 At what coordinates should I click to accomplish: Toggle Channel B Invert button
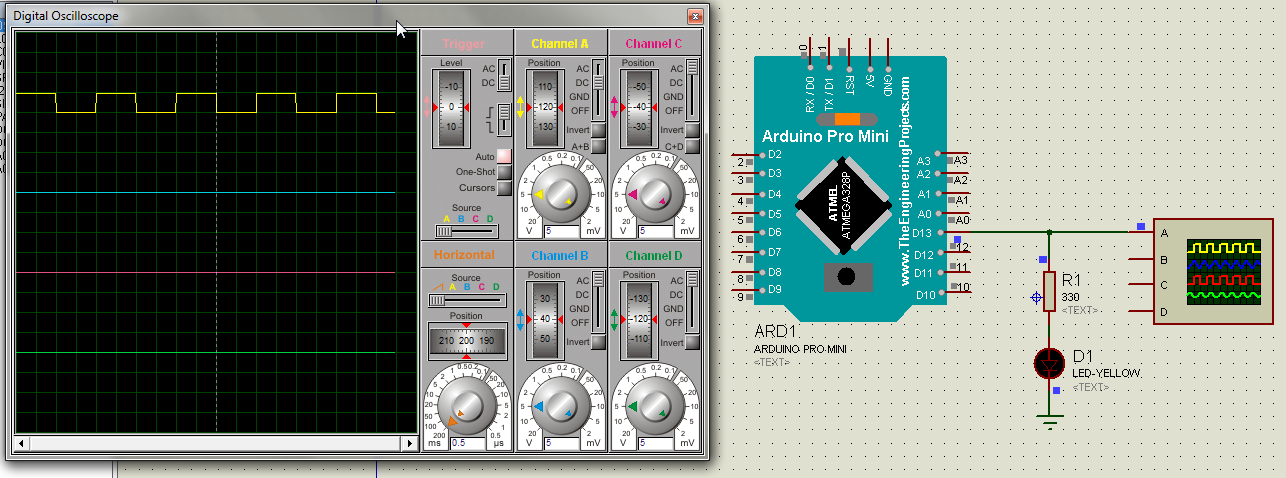click(598, 341)
